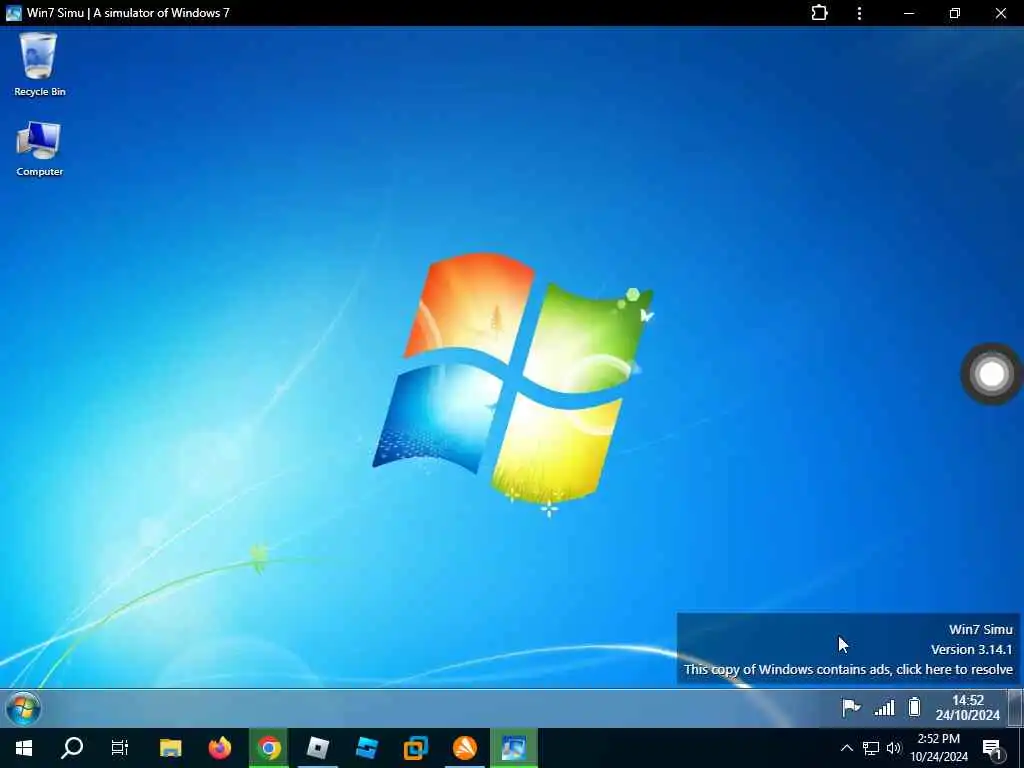Open host clock showing 2:52 PM

[939, 748]
